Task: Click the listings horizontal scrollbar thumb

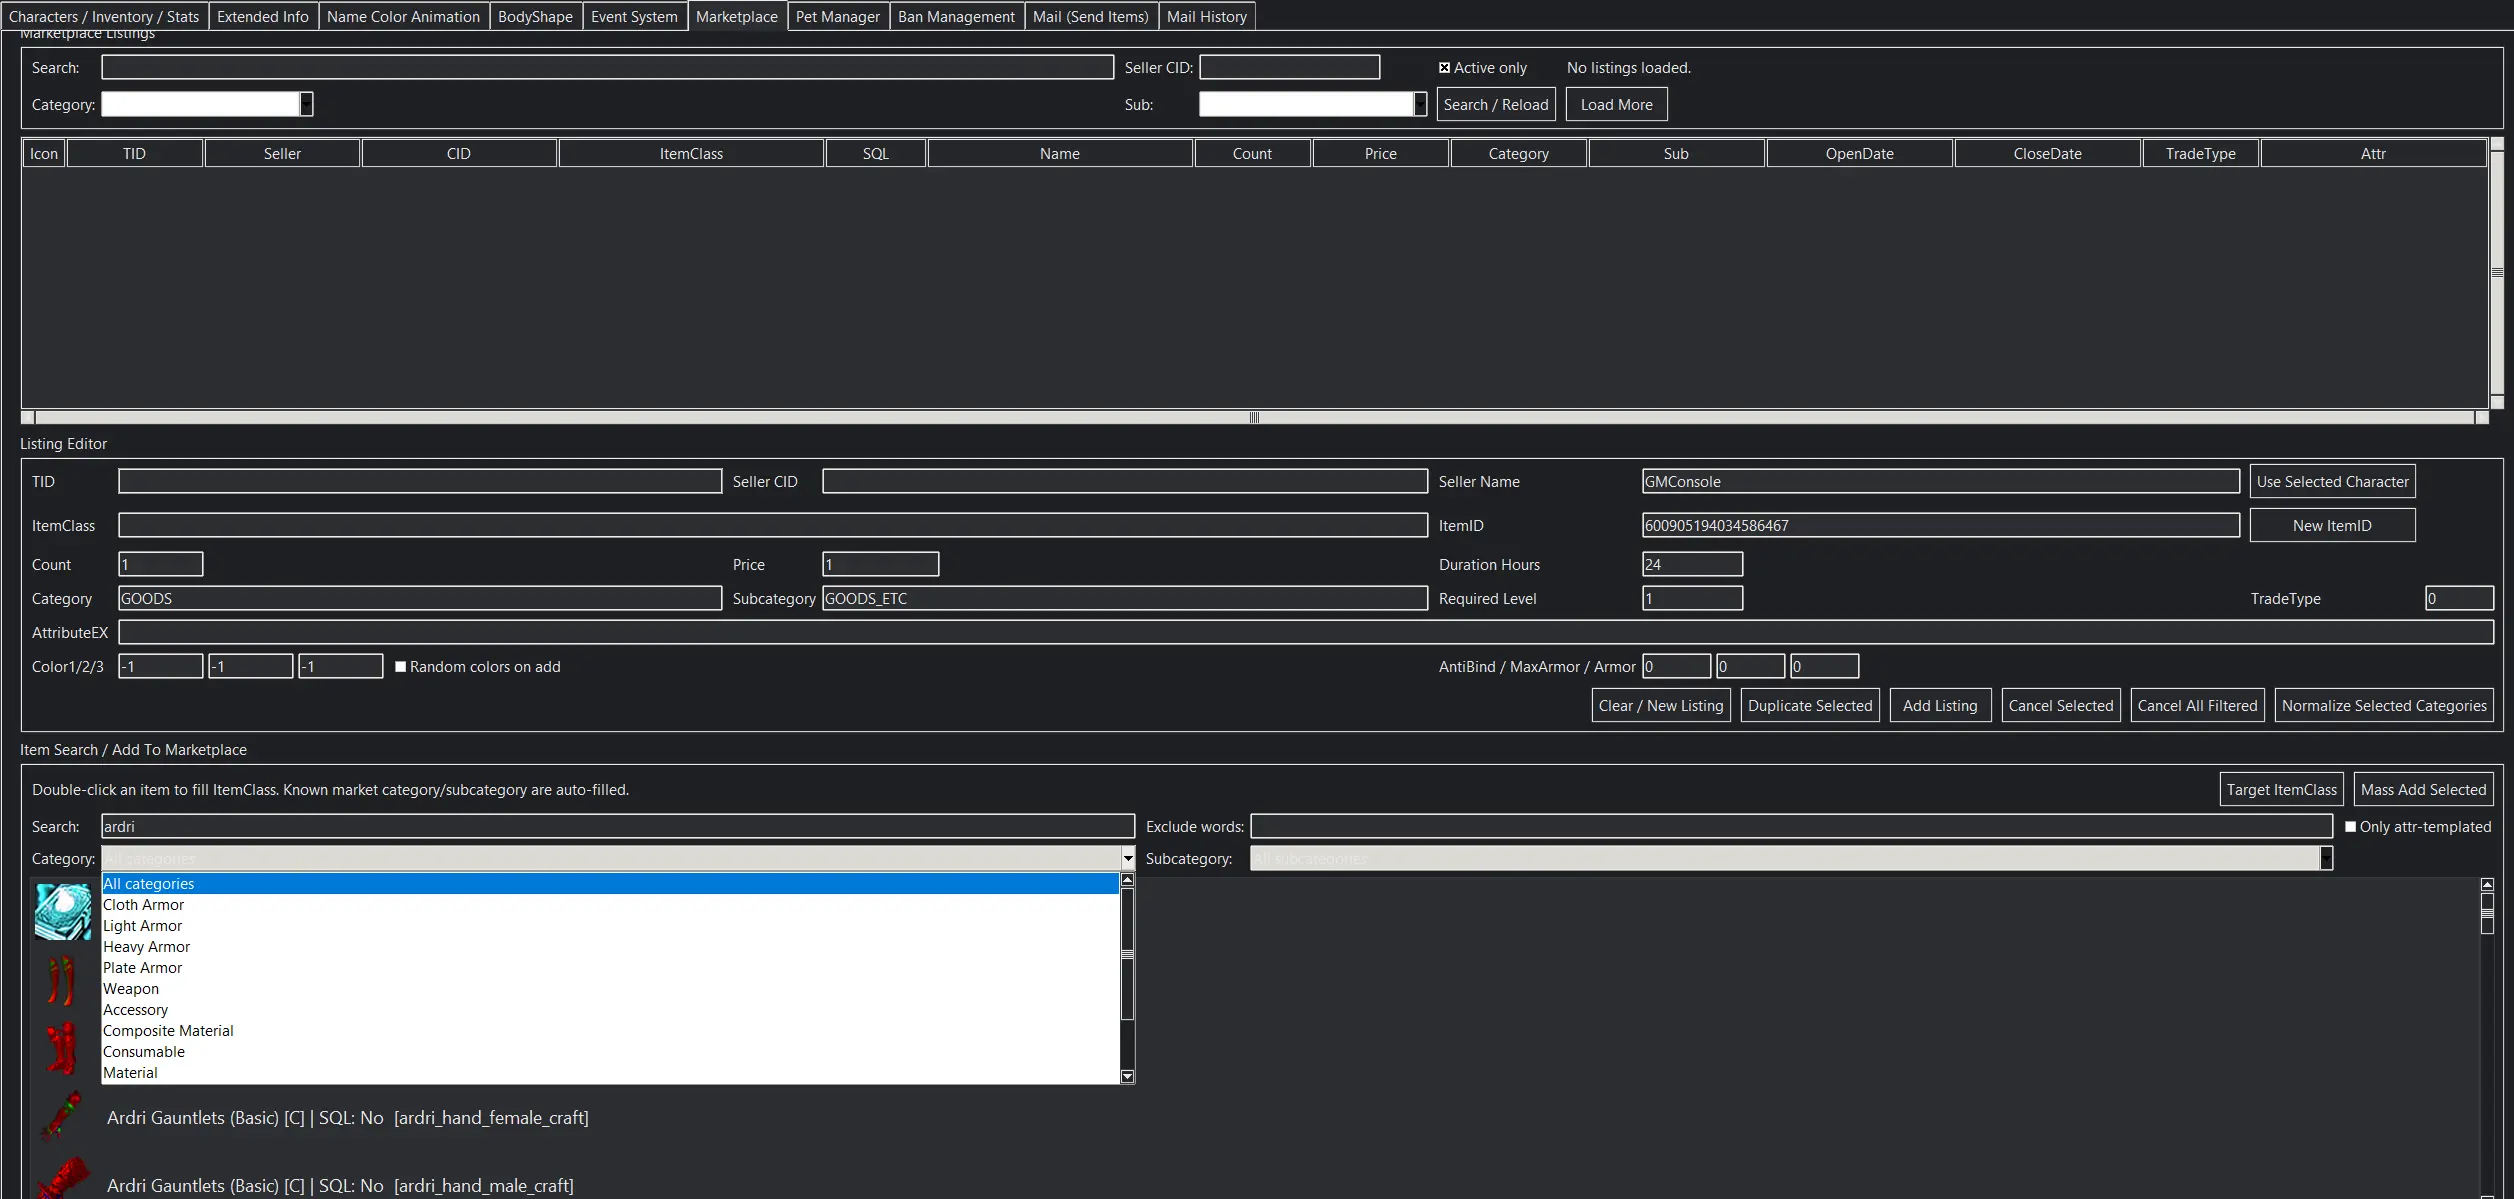Action: point(1254,418)
